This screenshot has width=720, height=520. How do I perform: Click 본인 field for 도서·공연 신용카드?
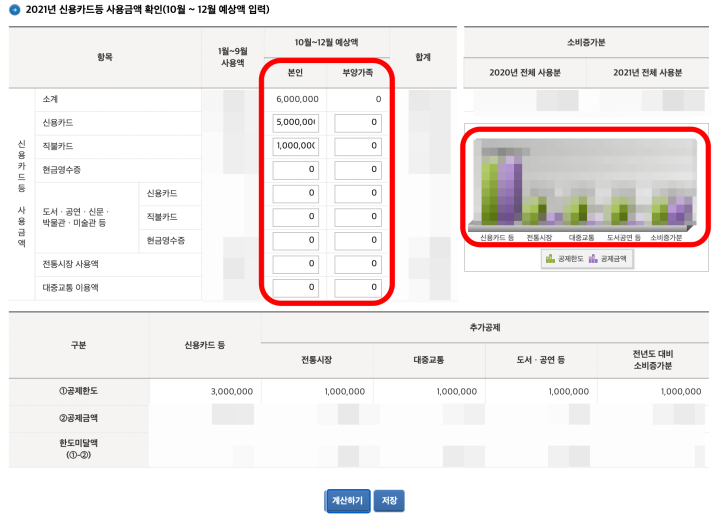[296, 194]
